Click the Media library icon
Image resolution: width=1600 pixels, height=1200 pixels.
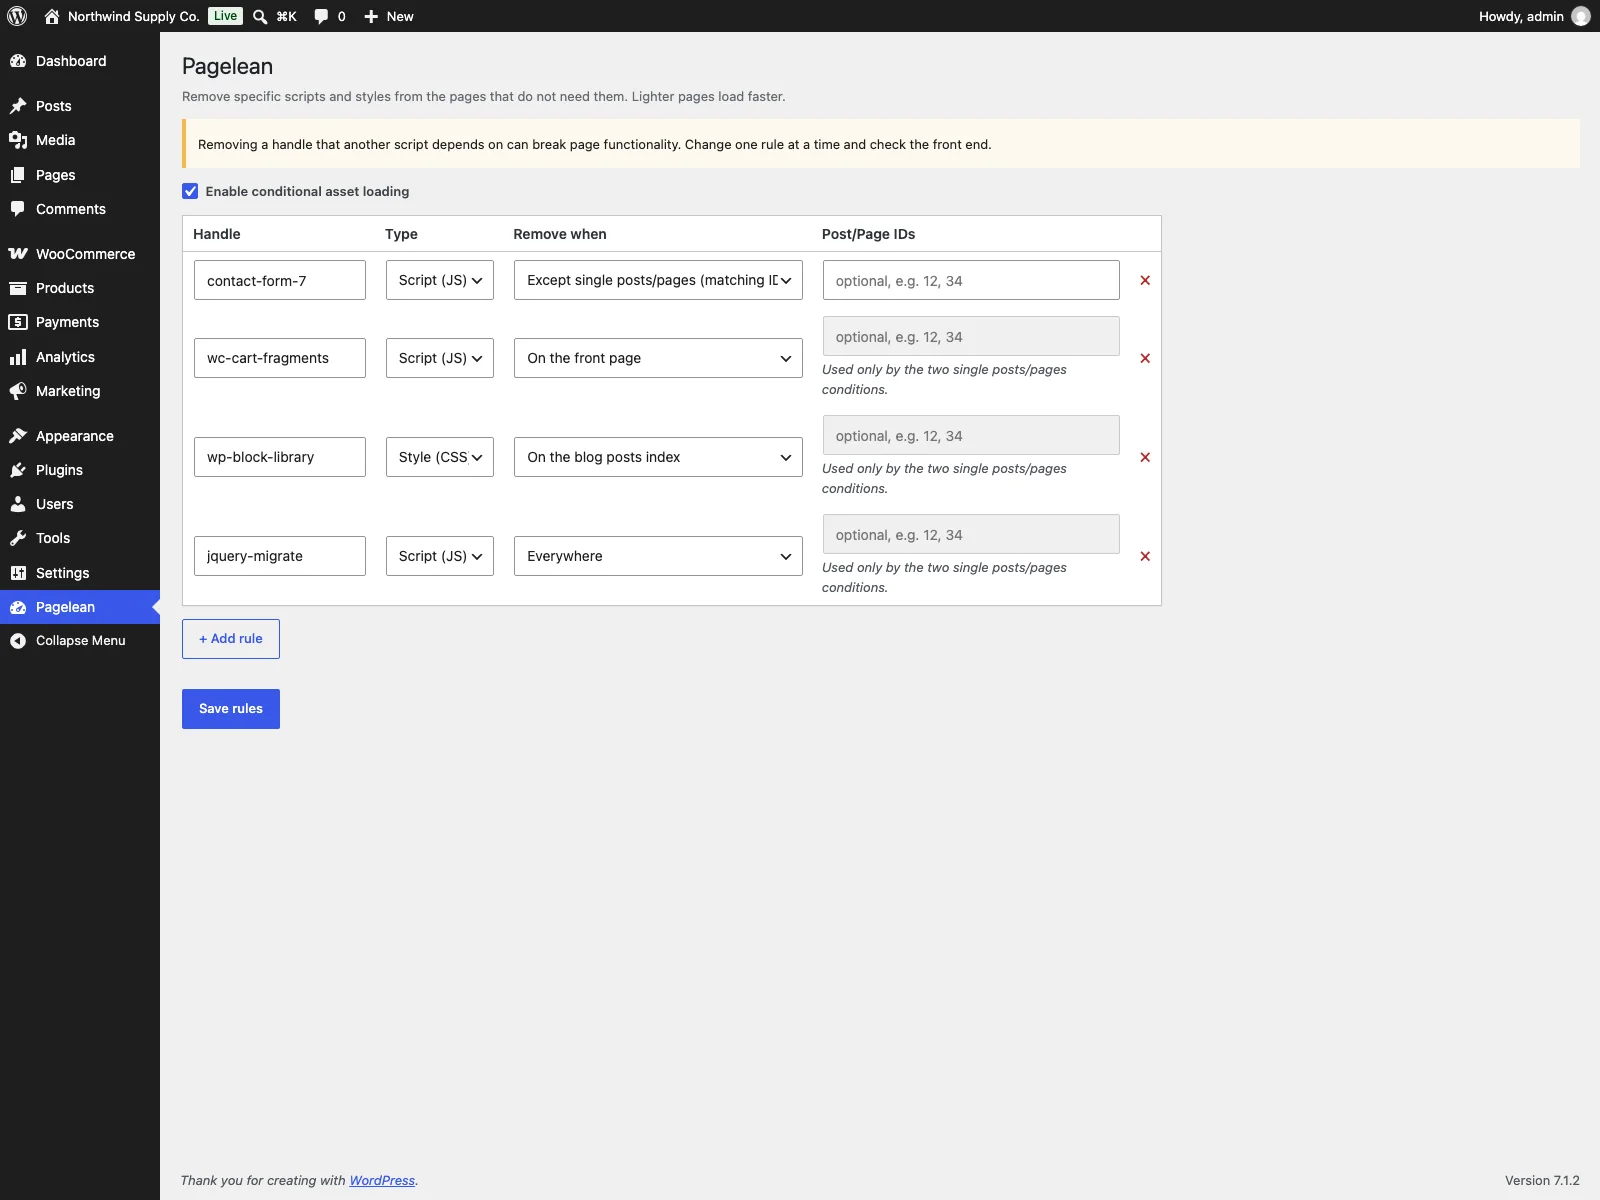tap(18, 140)
